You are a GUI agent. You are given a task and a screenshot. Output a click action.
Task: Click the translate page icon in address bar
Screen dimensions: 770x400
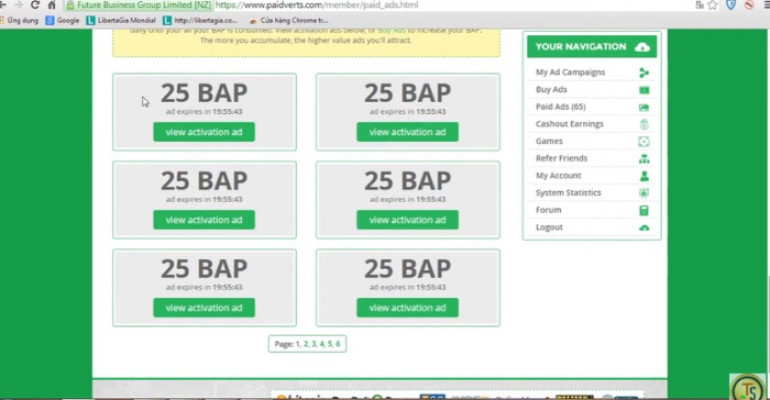(699, 5)
